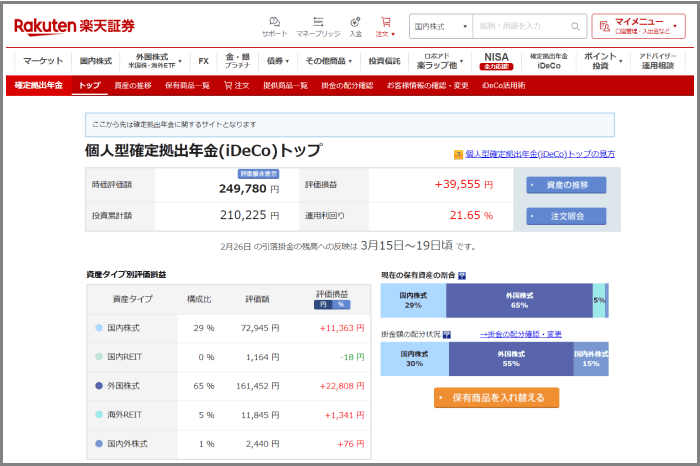Viewport: 700px width, 466px height.
Task: Click blue 資産の推移 button
Action: pos(566,185)
